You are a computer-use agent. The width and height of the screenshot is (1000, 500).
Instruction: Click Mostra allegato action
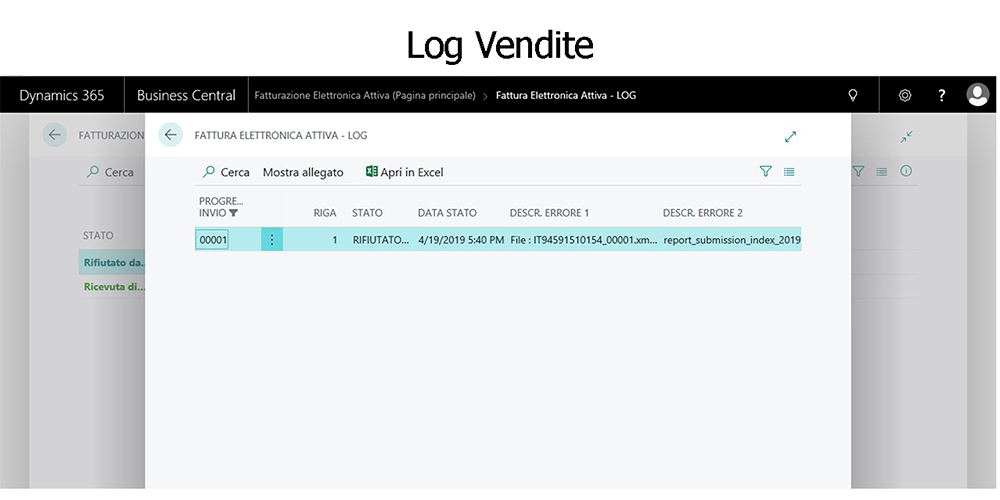pos(303,172)
